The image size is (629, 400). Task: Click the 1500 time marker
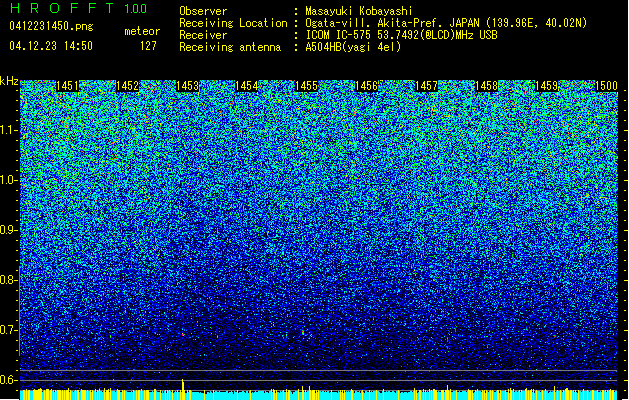[606, 86]
